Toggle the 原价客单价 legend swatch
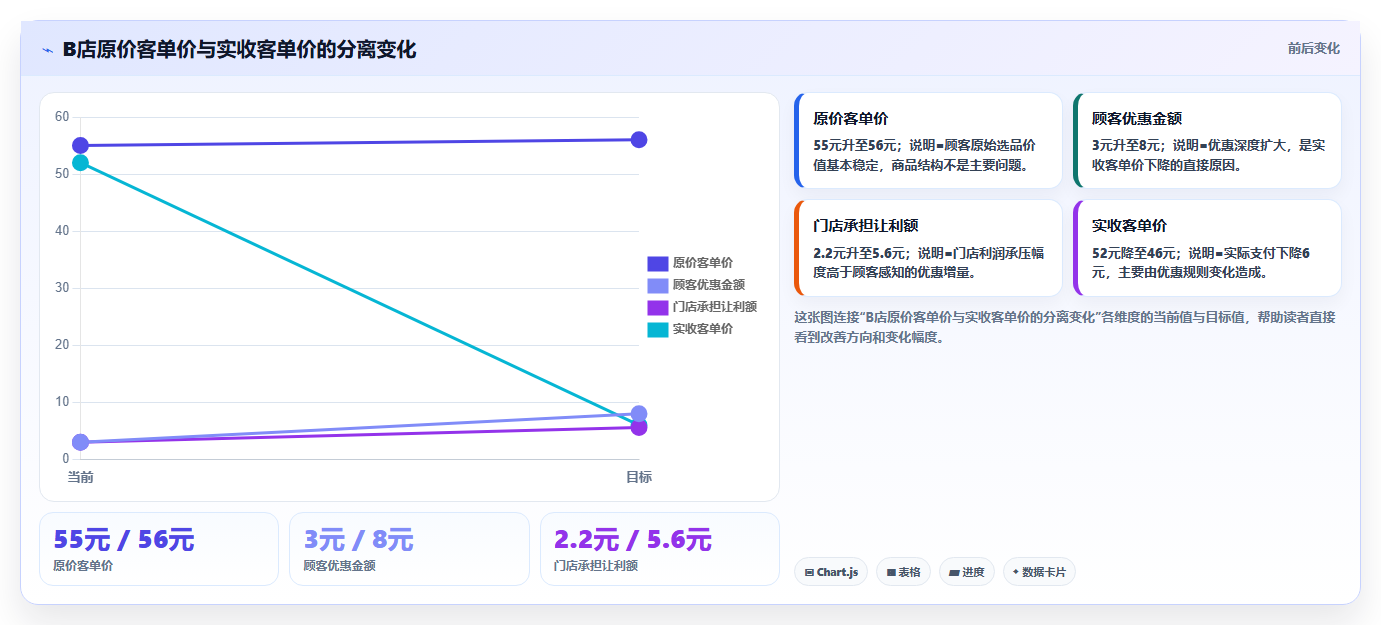This screenshot has width=1381, height=625. (x=657, y=263)
